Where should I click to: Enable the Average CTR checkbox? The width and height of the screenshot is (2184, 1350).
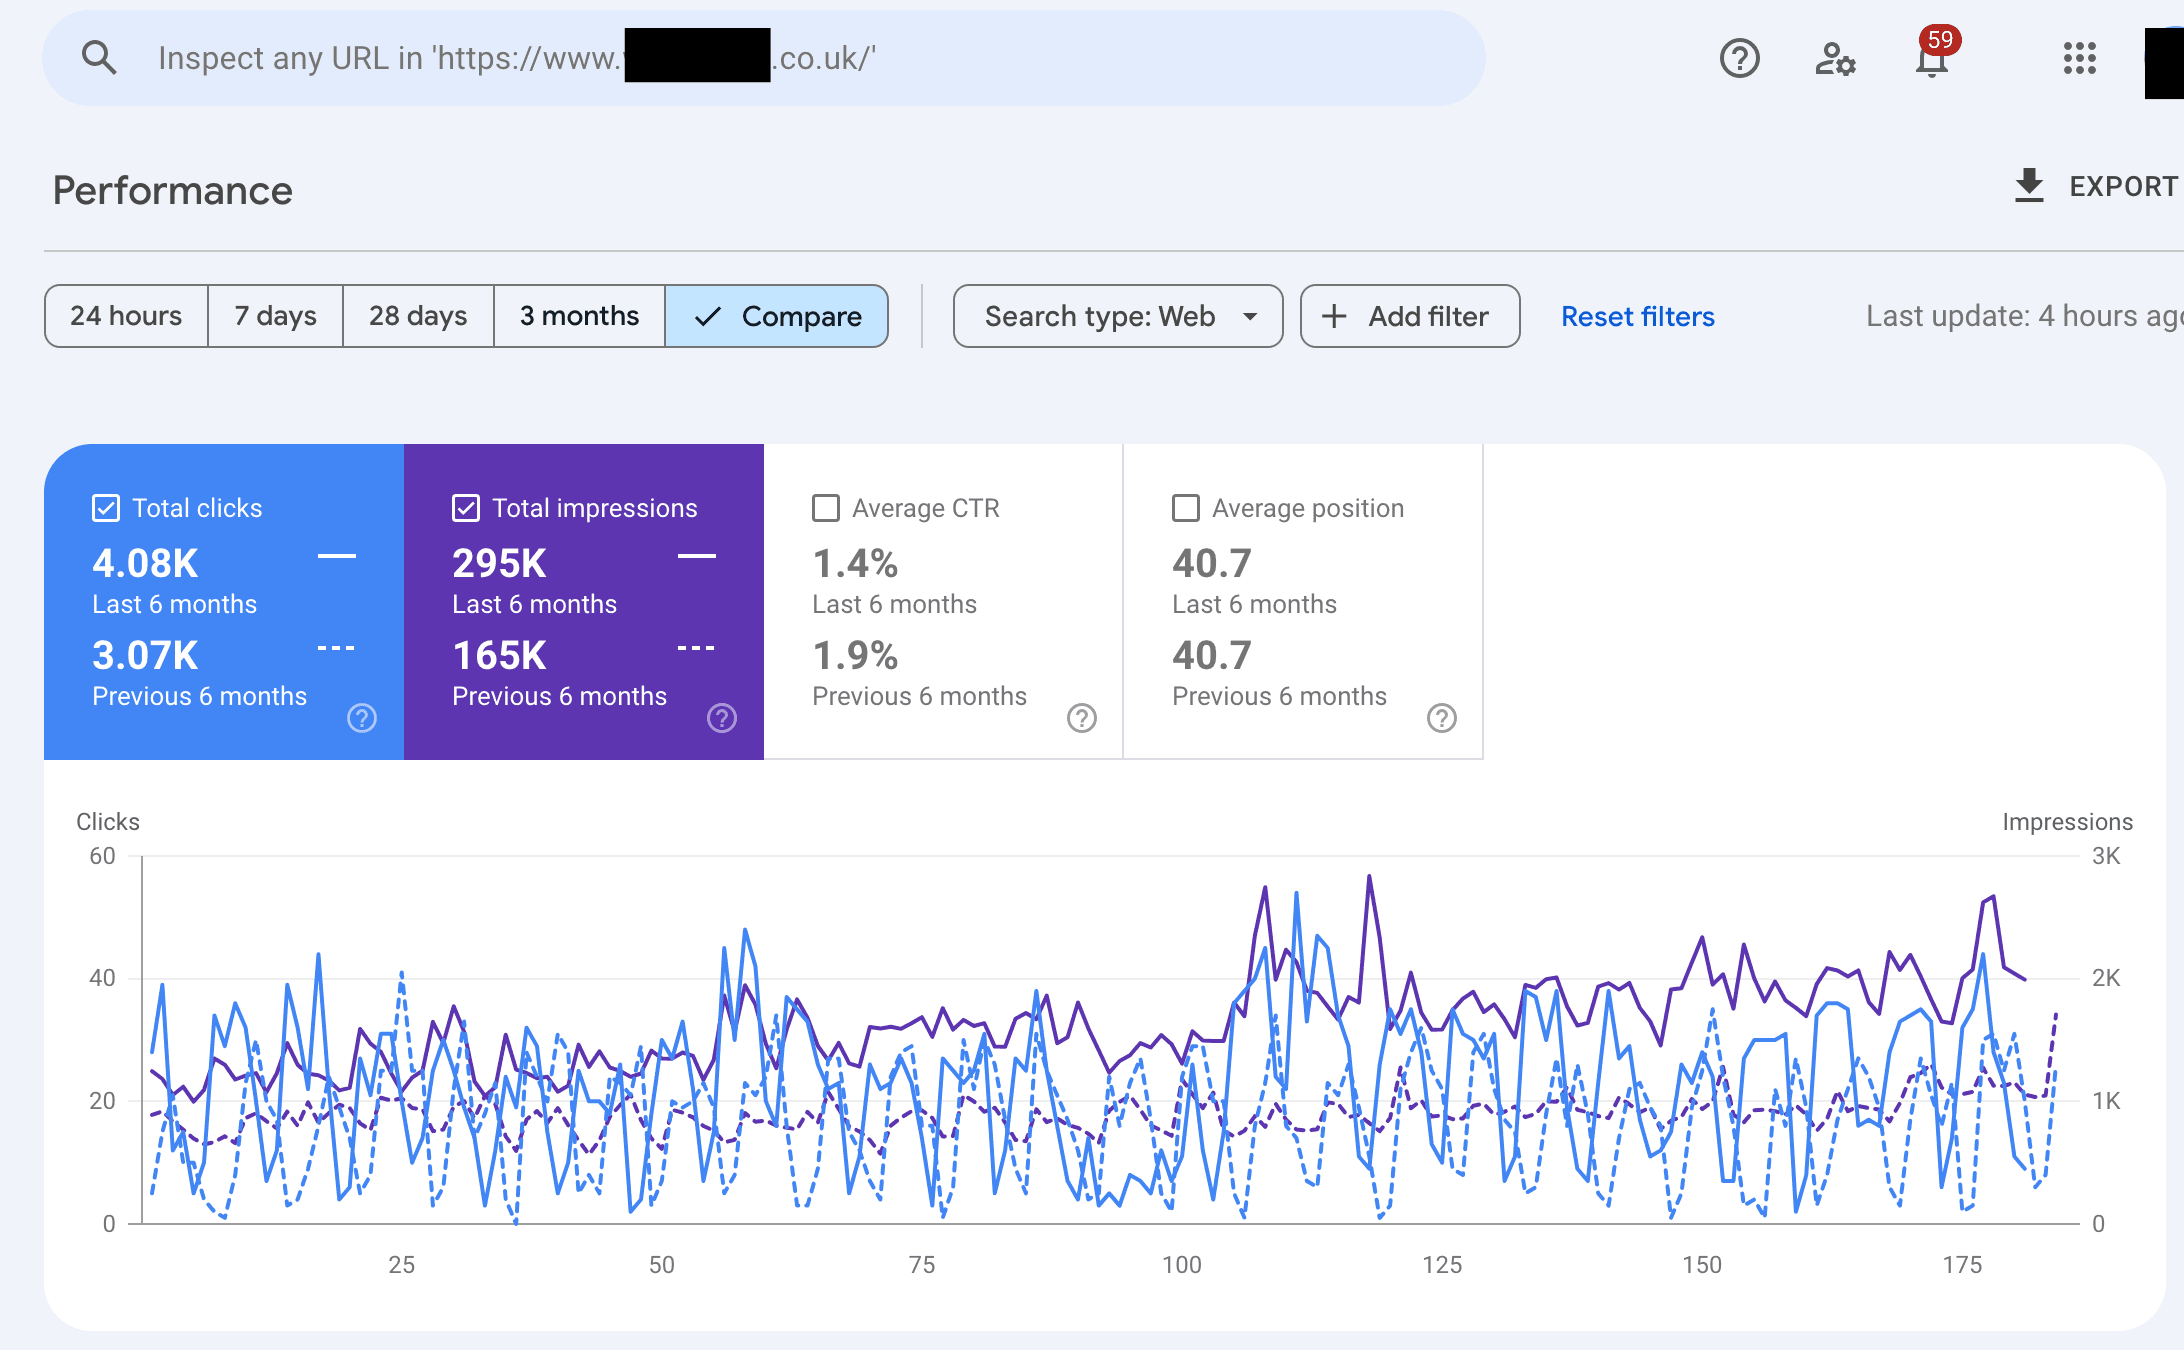tap(826, 508)
